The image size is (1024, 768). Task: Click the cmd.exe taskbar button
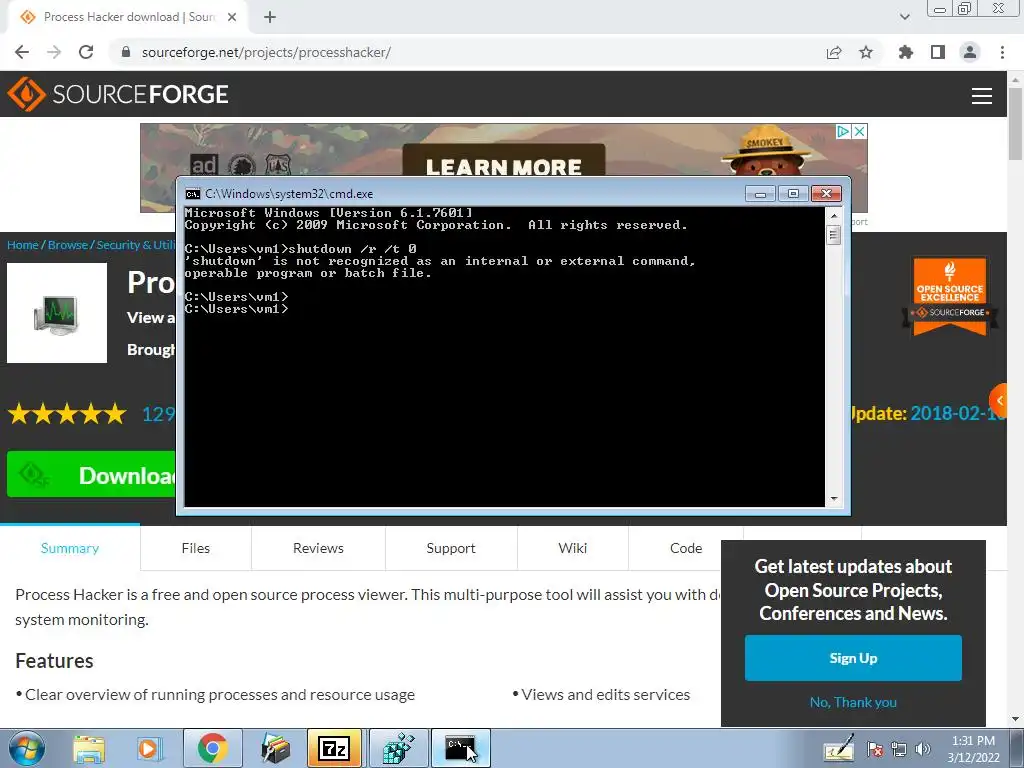(461, 748)
